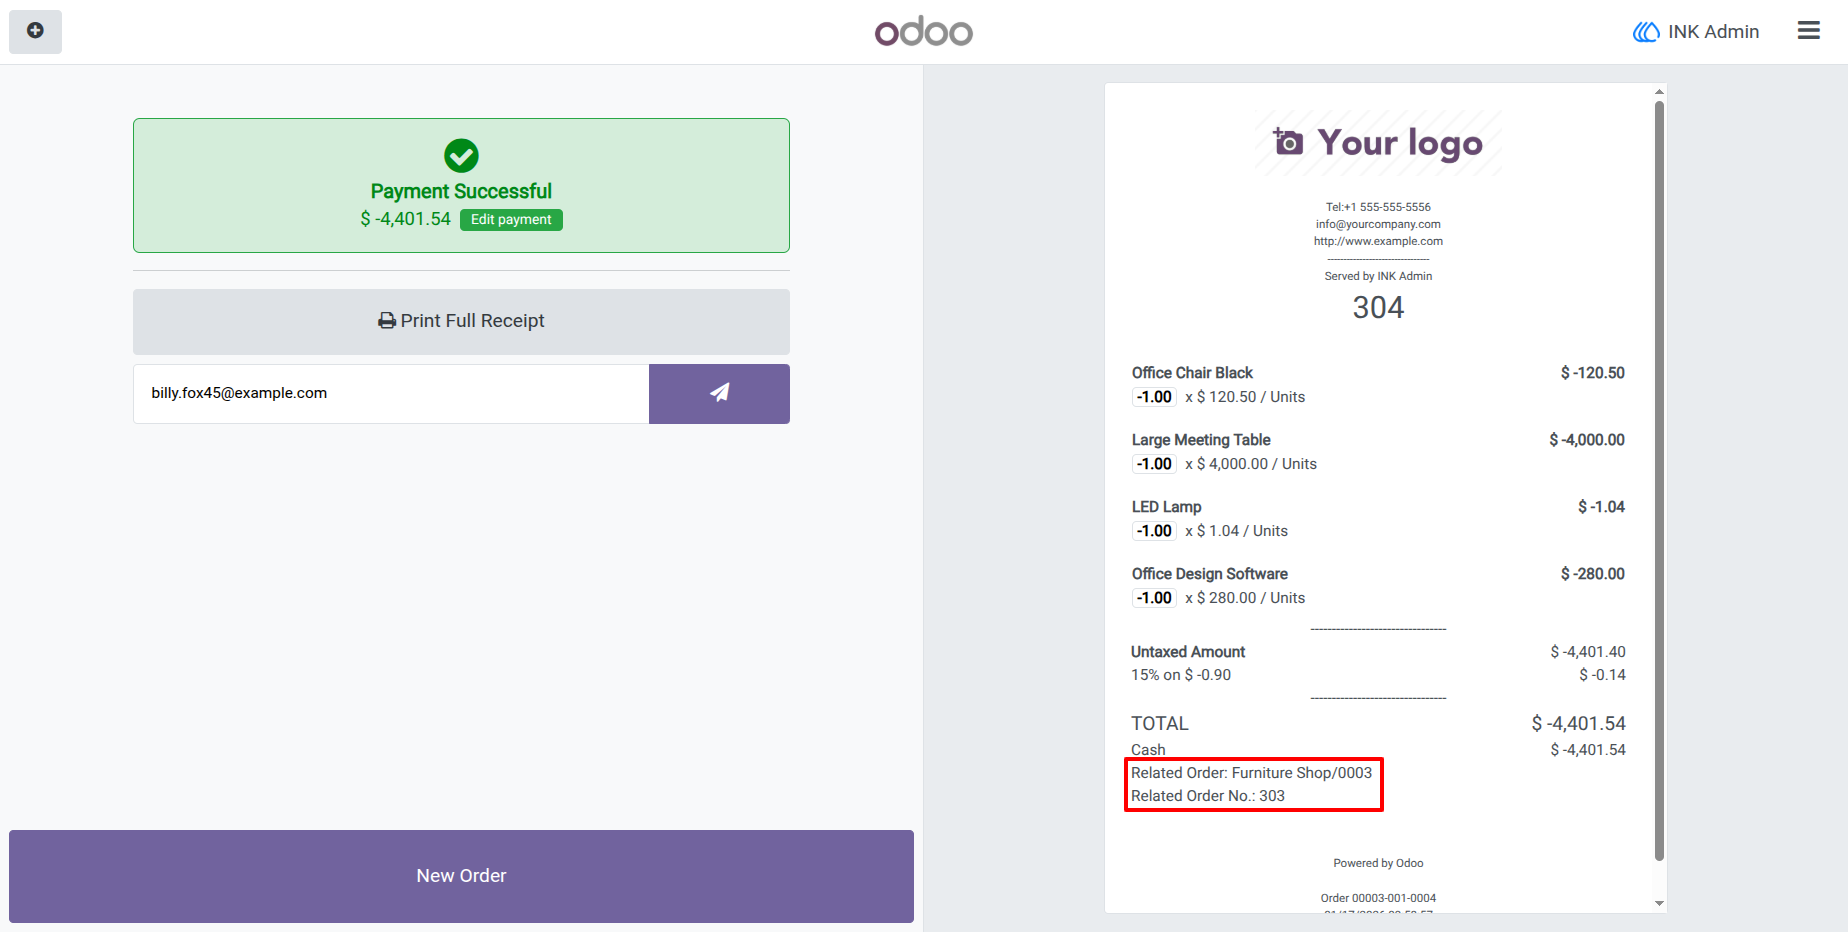The width and height of the screenshot is (1848, 932).
Task: Click the Related Order Furniture Shop/0003 text
Action: 1251,773
